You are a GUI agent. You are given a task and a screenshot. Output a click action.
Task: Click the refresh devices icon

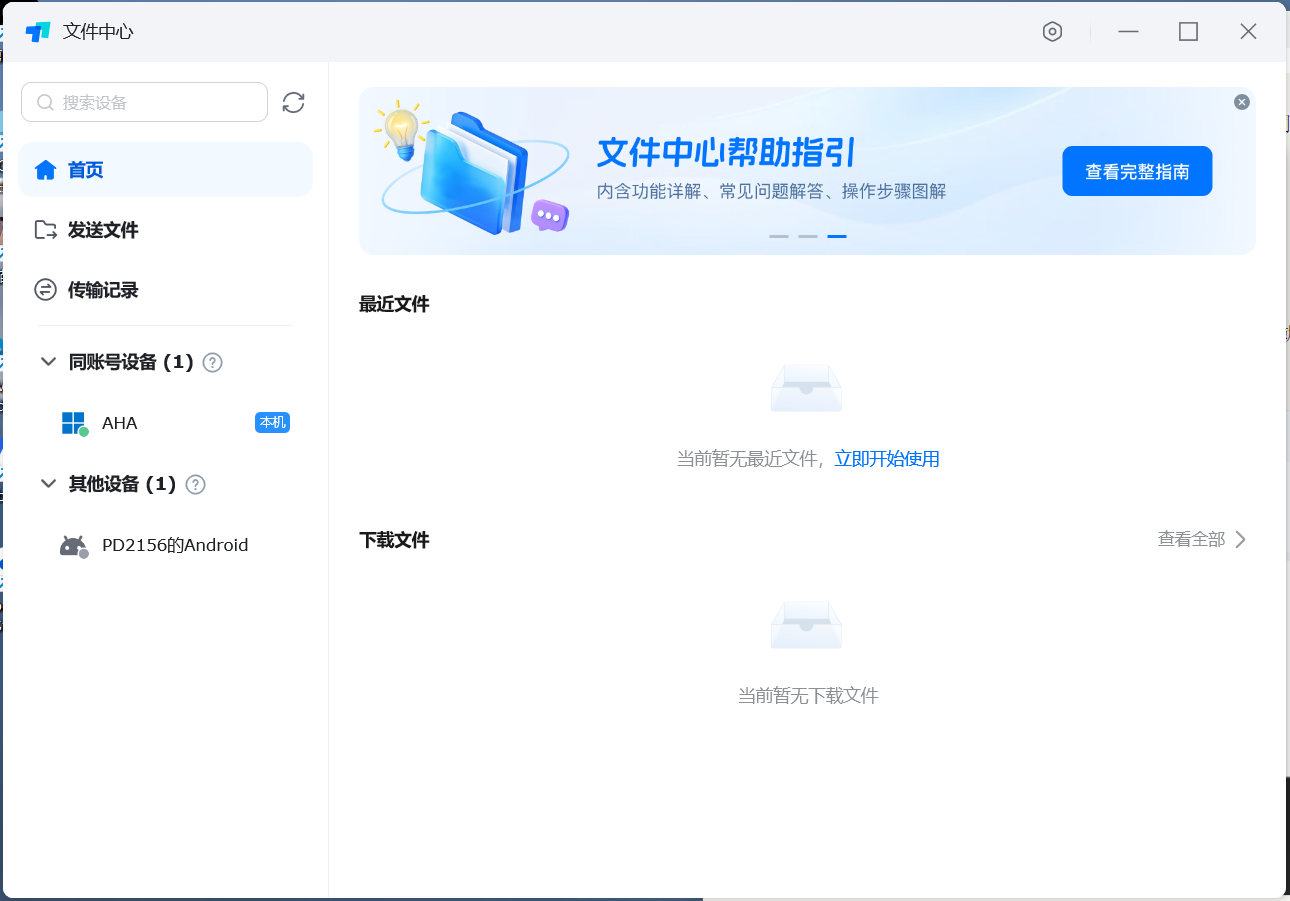(293, 102)
